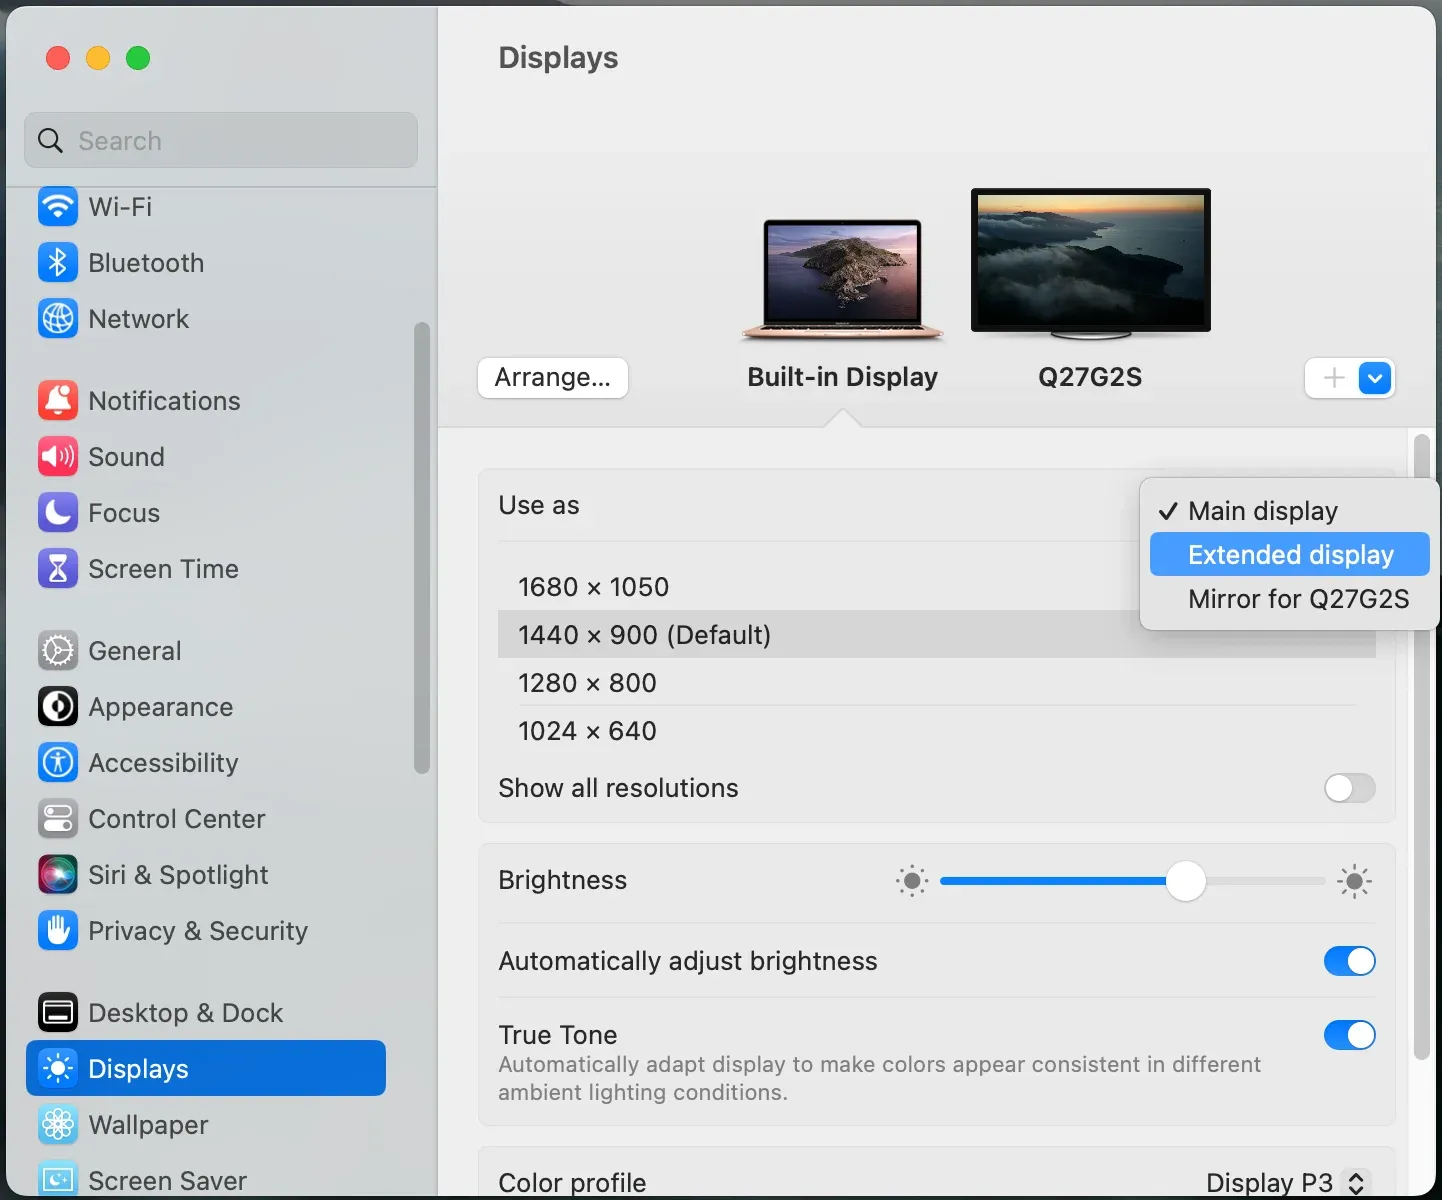Toggle Show all resolutions switch
This screenshot has height=1200, width=1442.
click(x=1350, y=788)
